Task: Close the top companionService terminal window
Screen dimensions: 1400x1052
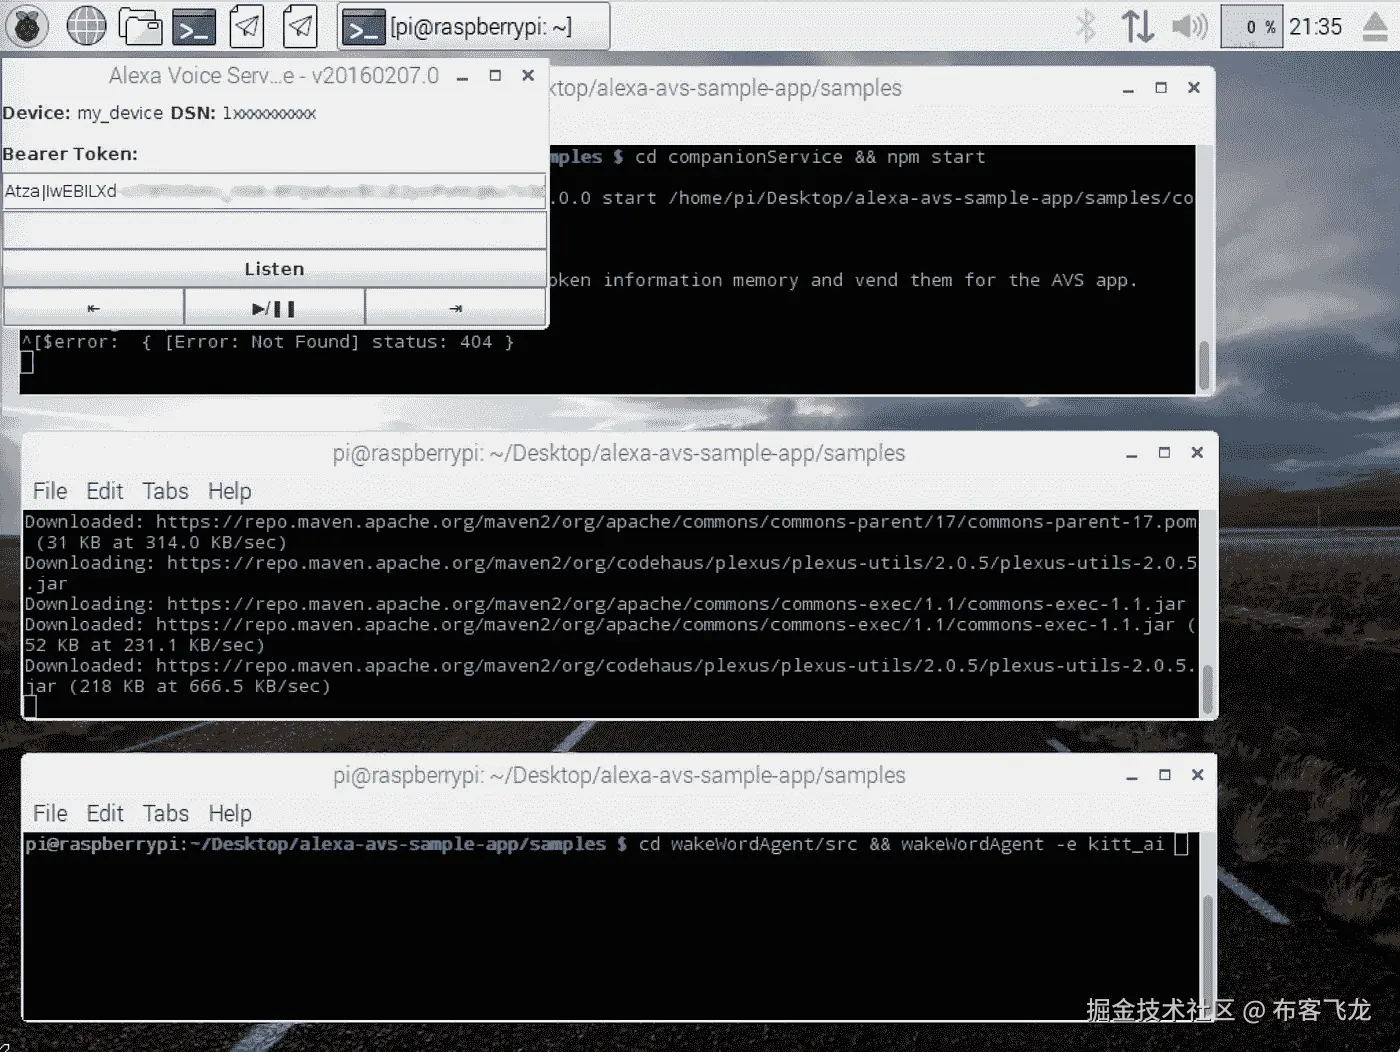Action: tap(1194, 88)
